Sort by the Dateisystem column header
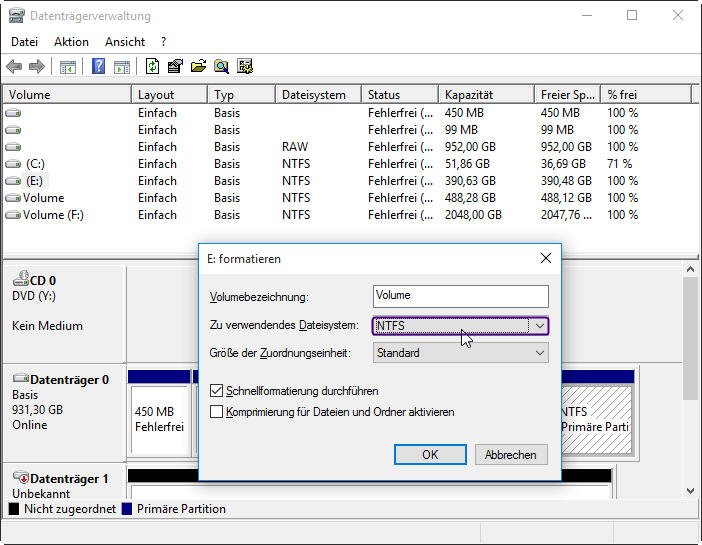The image size is (702, 545). [318, 95]
